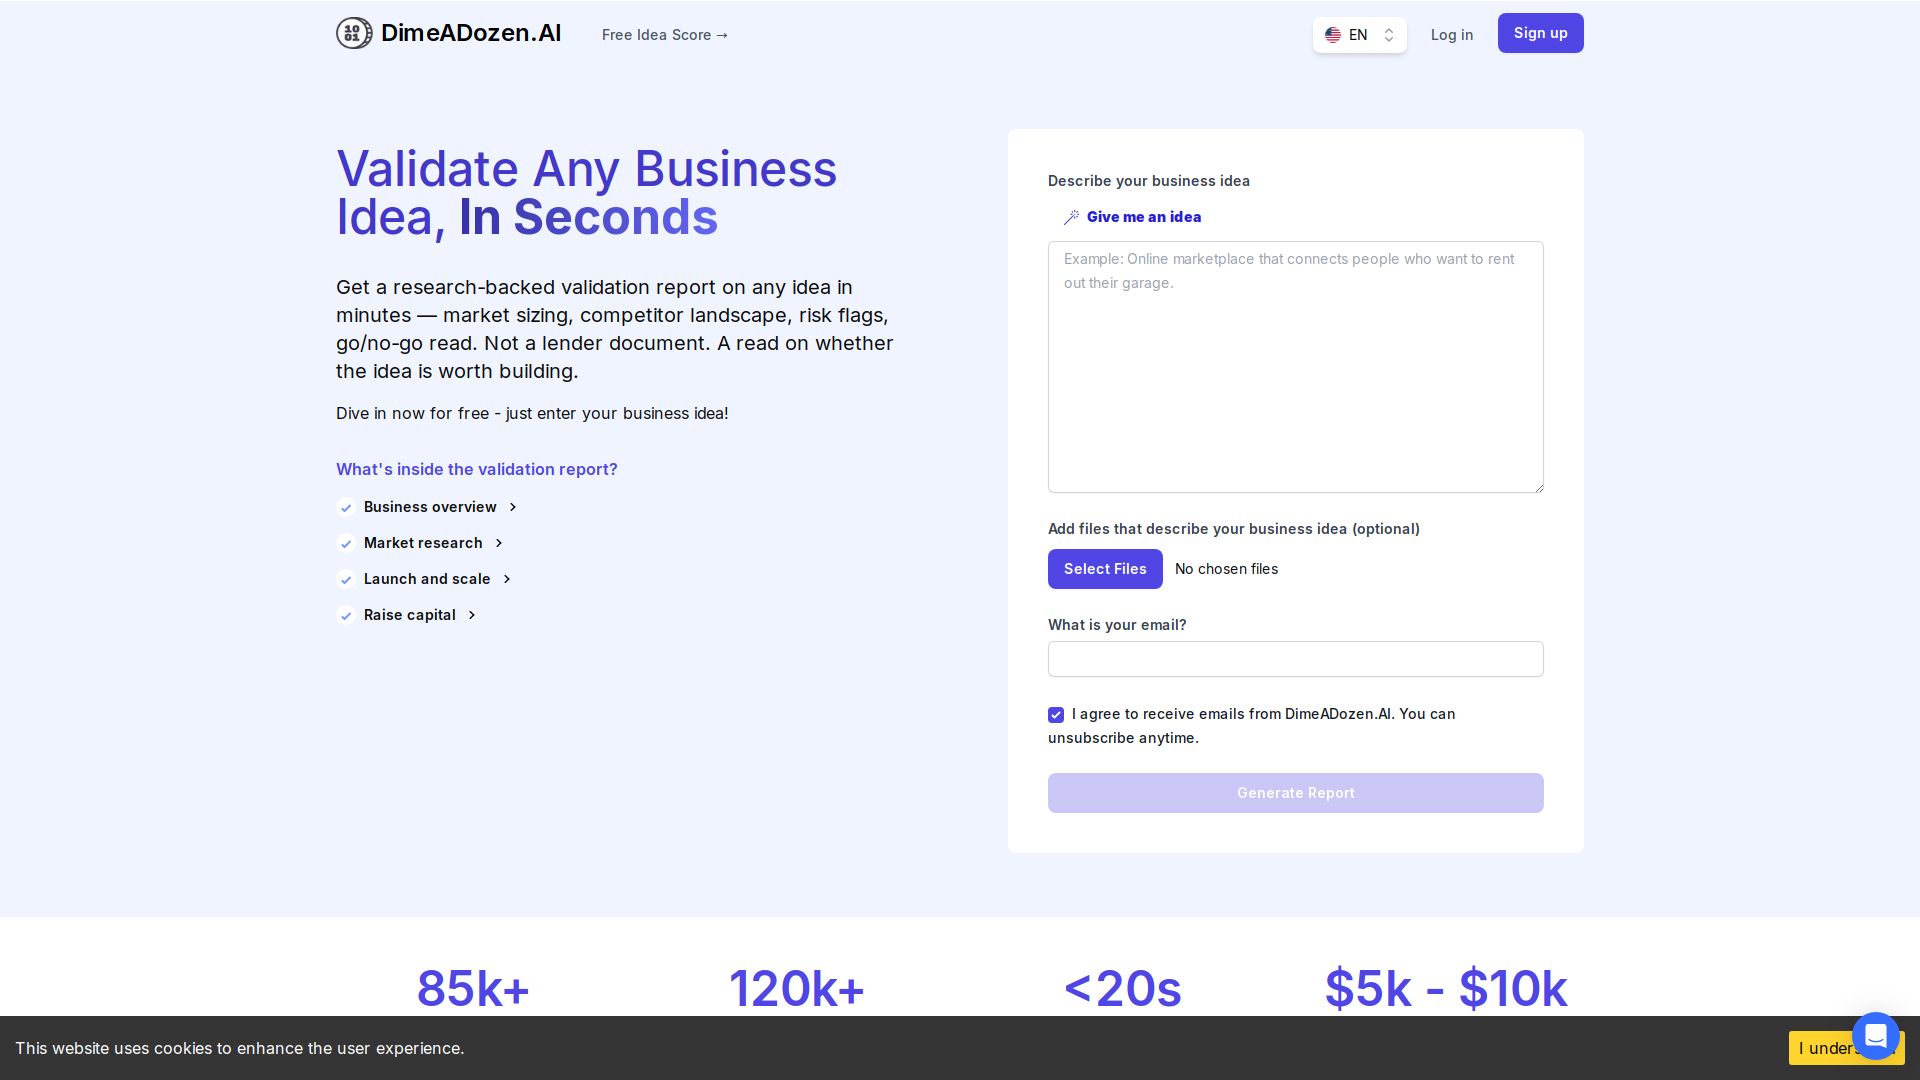Expand the Launch and scale chevron
The height and width of the screenshot is (1080, 1920).
pos(507,579)
